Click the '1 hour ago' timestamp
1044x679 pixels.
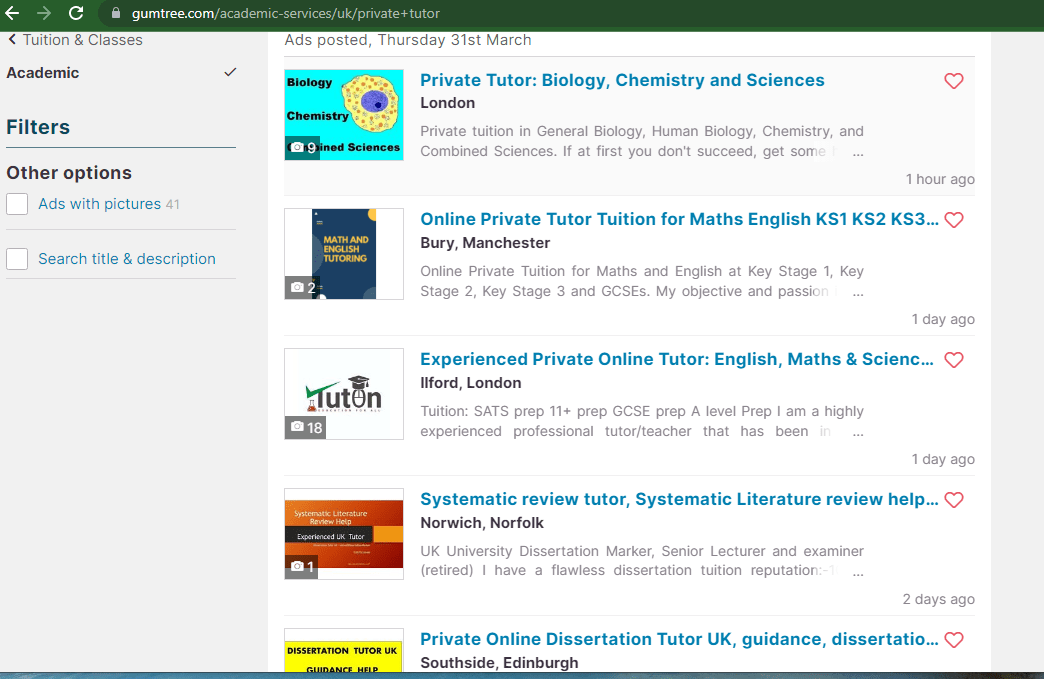tap(940, 179)
